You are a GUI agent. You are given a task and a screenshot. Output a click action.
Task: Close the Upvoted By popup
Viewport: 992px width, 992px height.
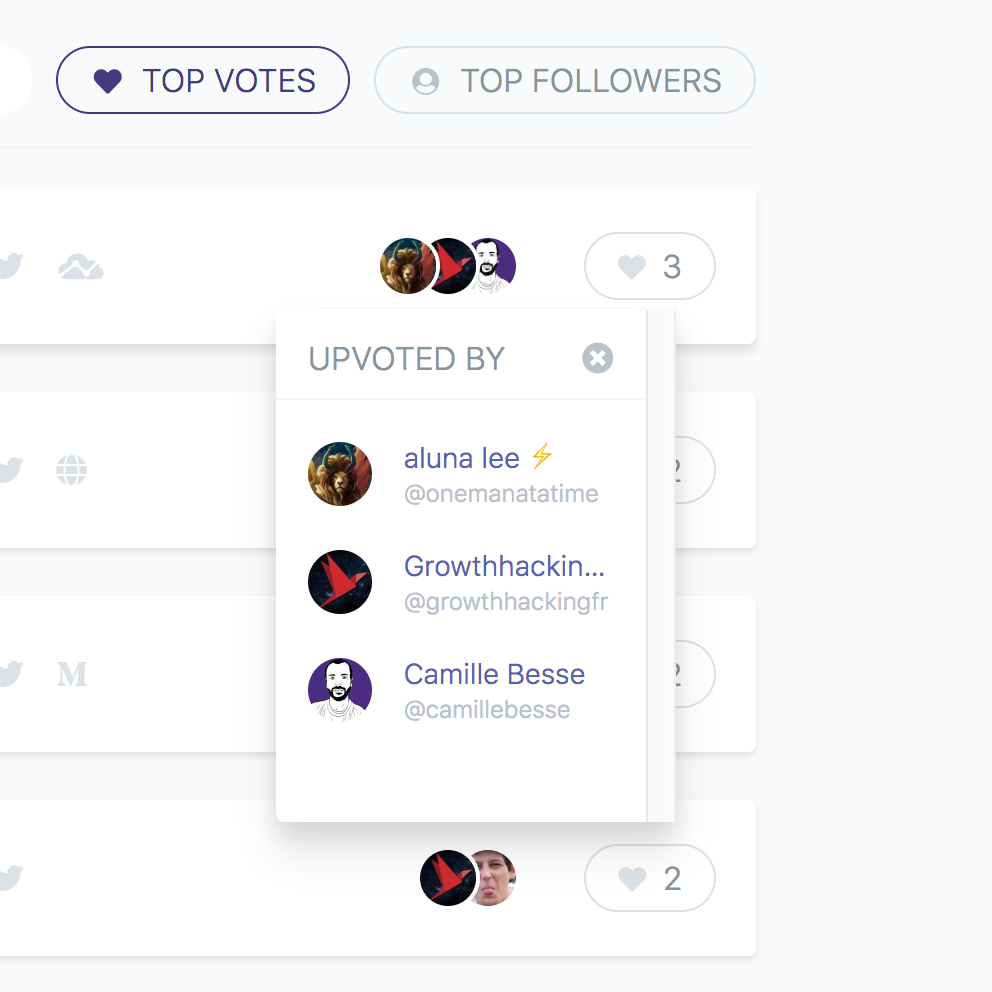pos(597,358)
